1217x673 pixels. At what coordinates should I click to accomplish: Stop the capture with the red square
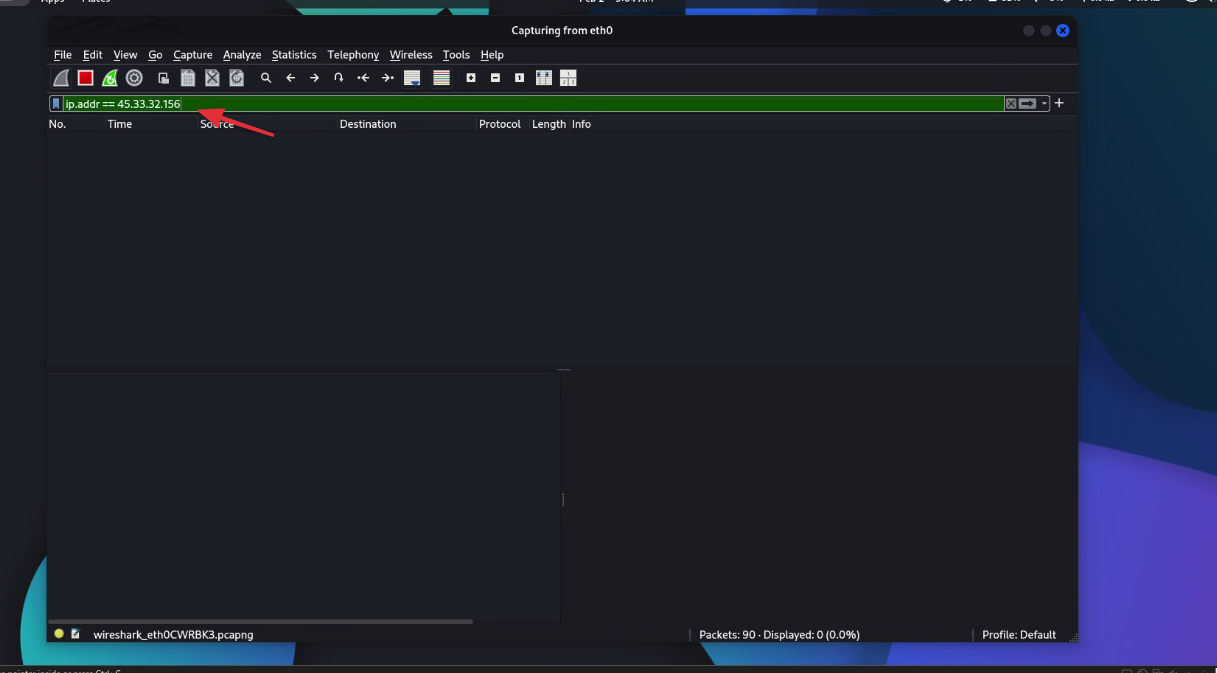86,78
